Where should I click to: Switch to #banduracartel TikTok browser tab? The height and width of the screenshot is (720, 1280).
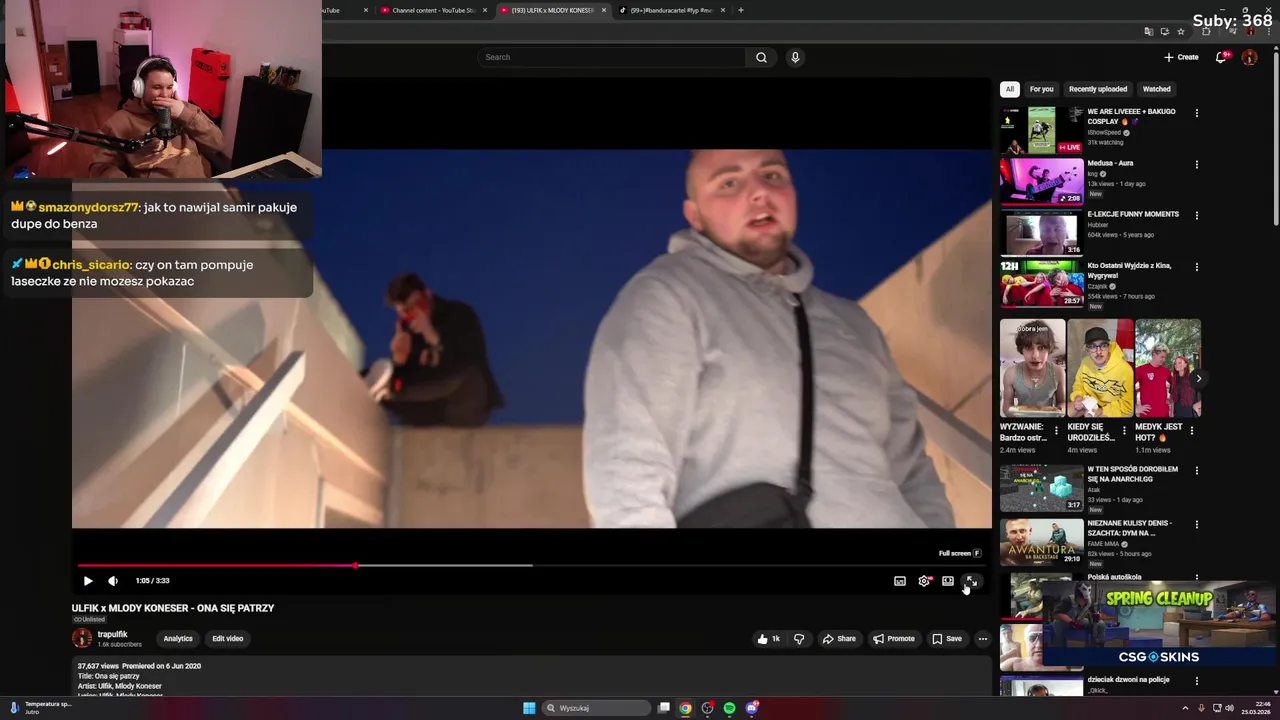[671, 10]
